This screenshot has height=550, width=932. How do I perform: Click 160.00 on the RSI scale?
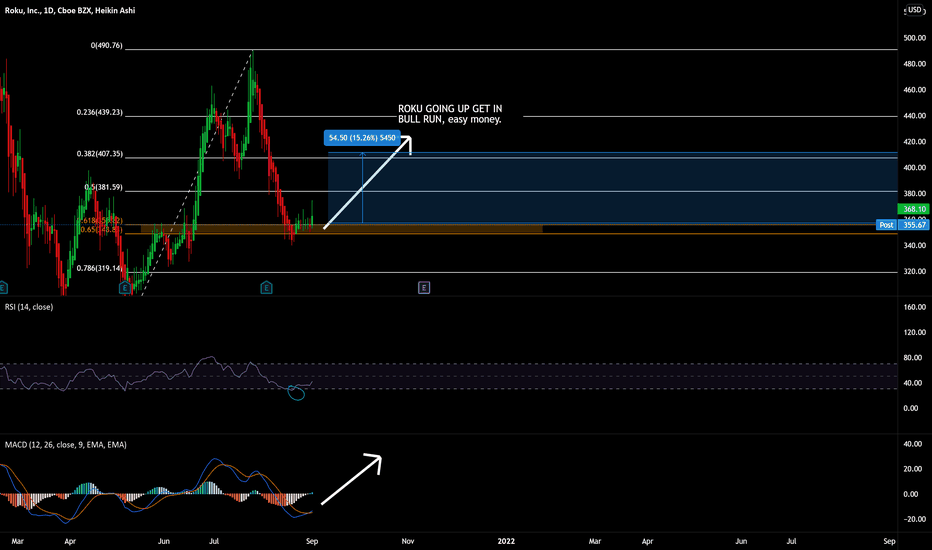point(915,307)
